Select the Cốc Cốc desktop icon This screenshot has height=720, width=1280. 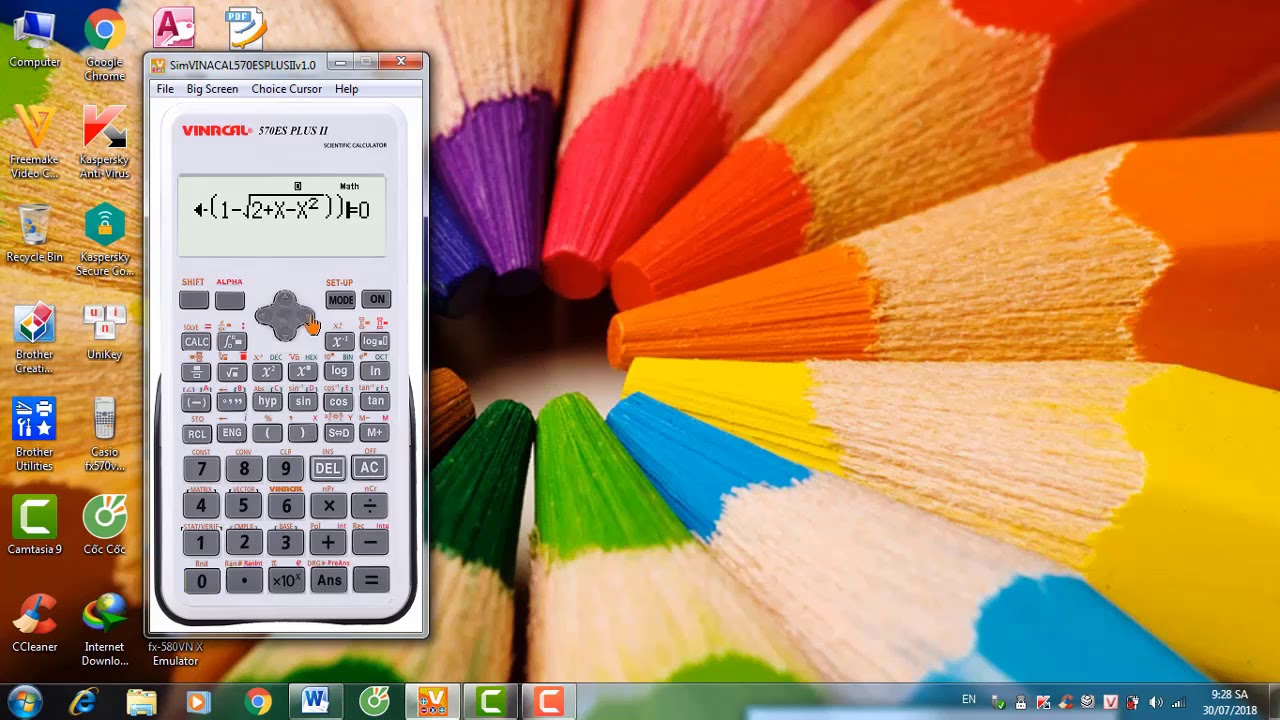pos(104,526)
